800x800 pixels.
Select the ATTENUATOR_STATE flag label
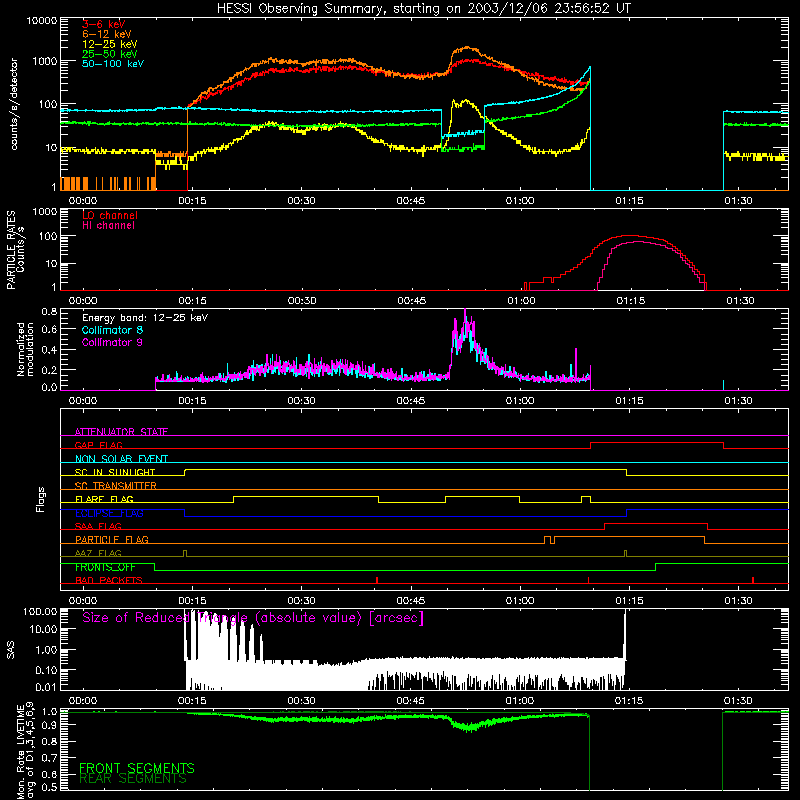click(121, 432)
